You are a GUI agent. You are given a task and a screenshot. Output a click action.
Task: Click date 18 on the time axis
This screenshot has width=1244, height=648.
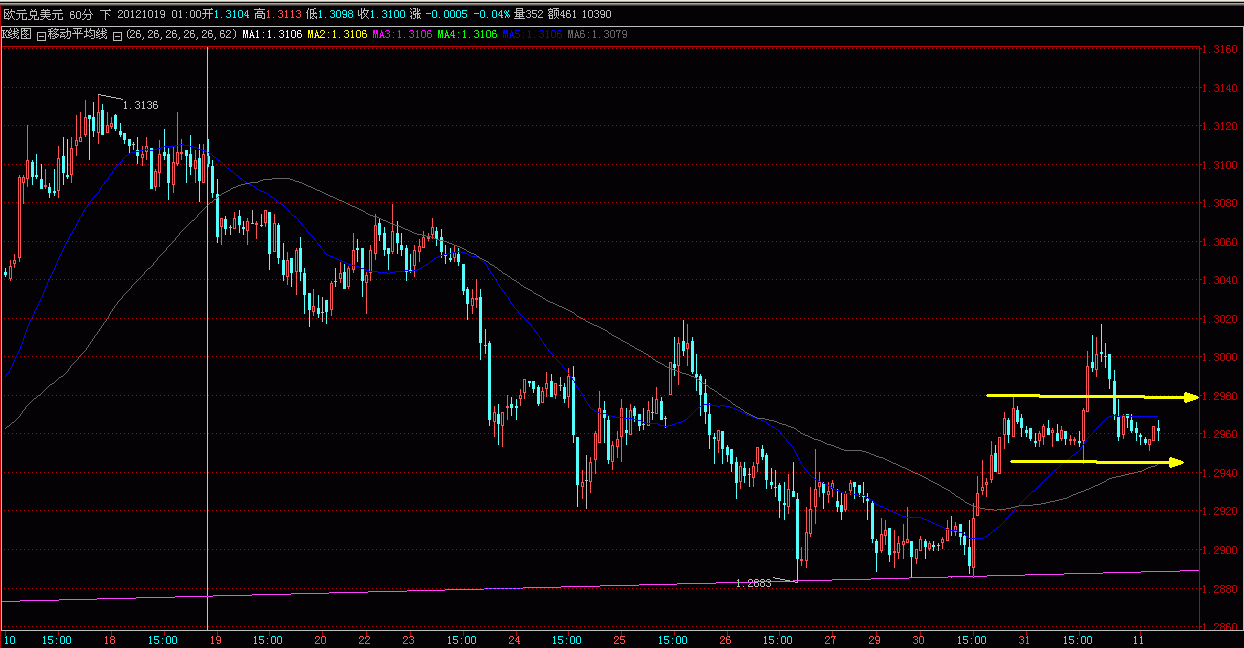pos(109,639)
